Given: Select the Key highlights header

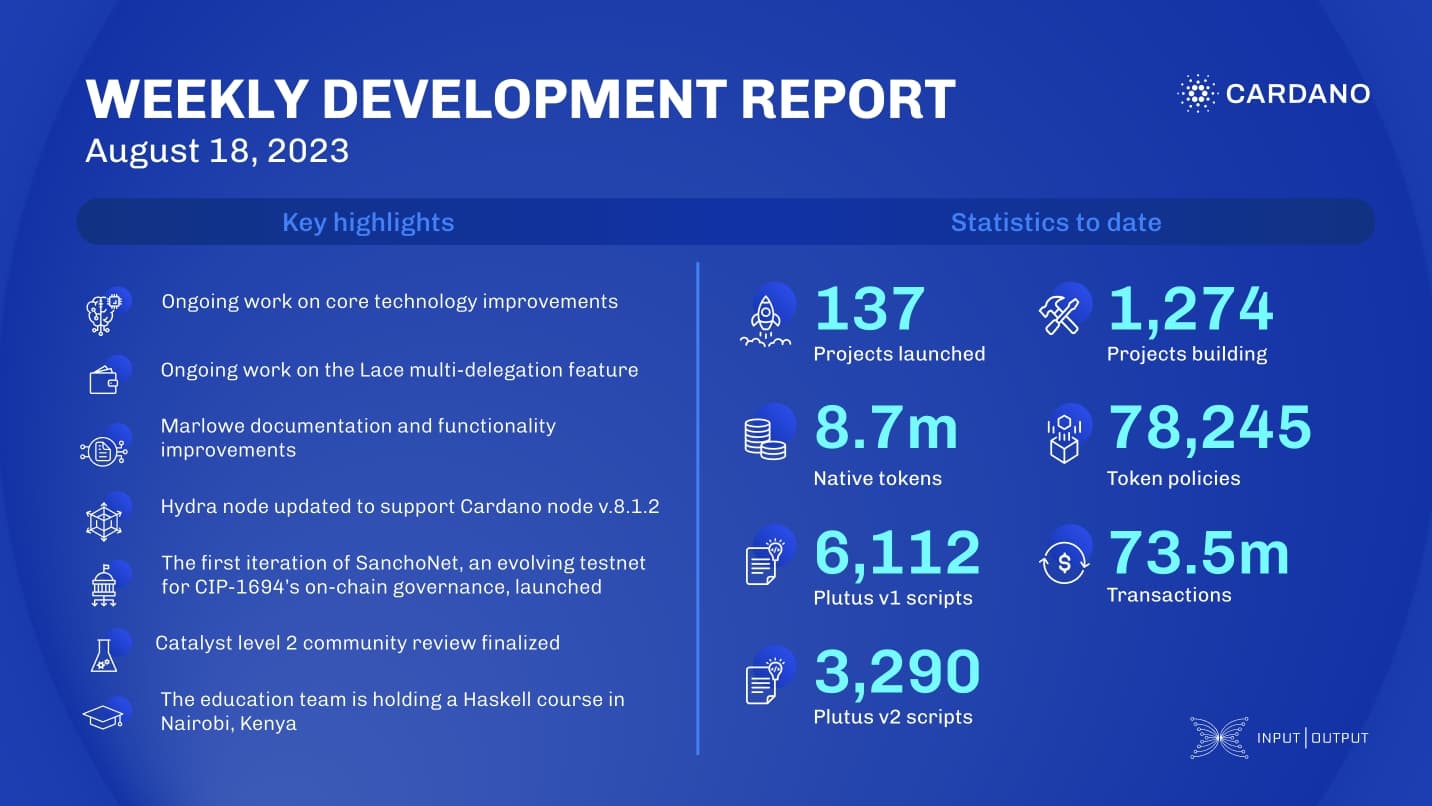Looking at the screenshot, I should [x=368, y=222].
